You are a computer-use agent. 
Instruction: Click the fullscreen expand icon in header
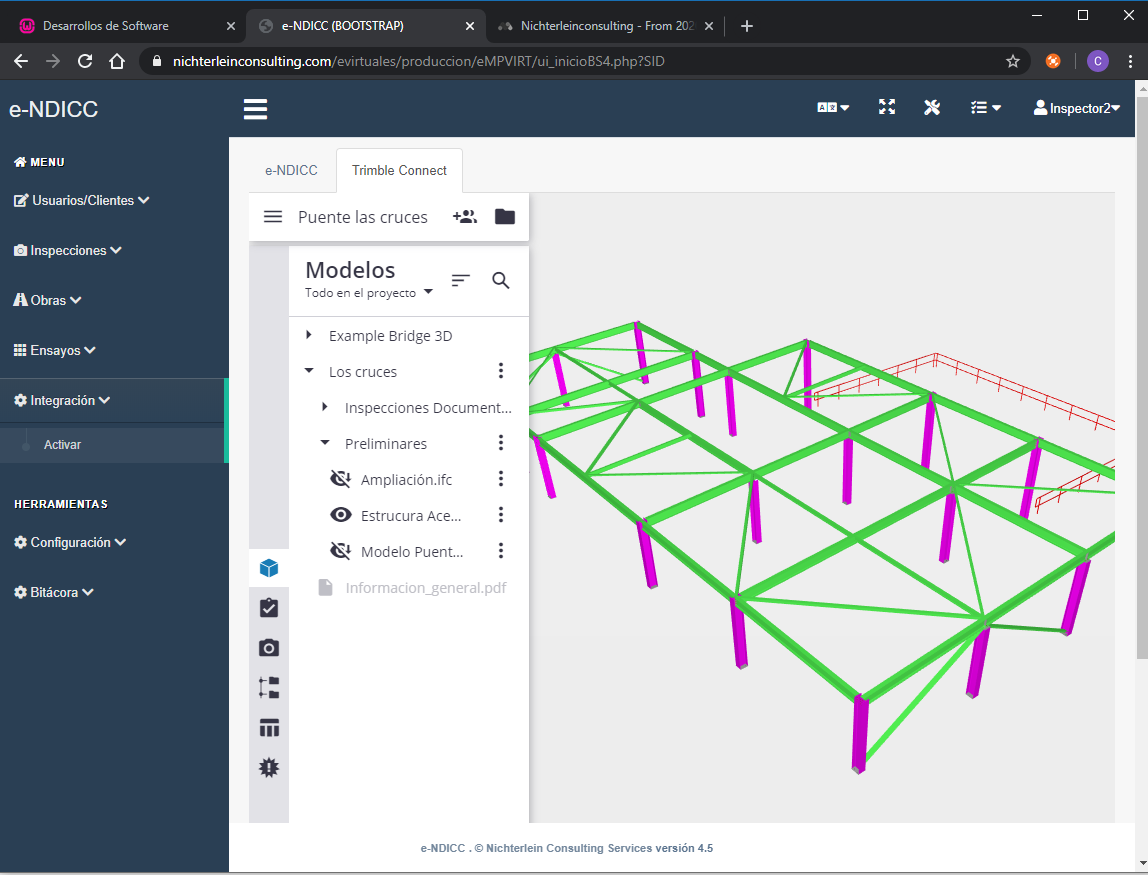tap(887, 108)
